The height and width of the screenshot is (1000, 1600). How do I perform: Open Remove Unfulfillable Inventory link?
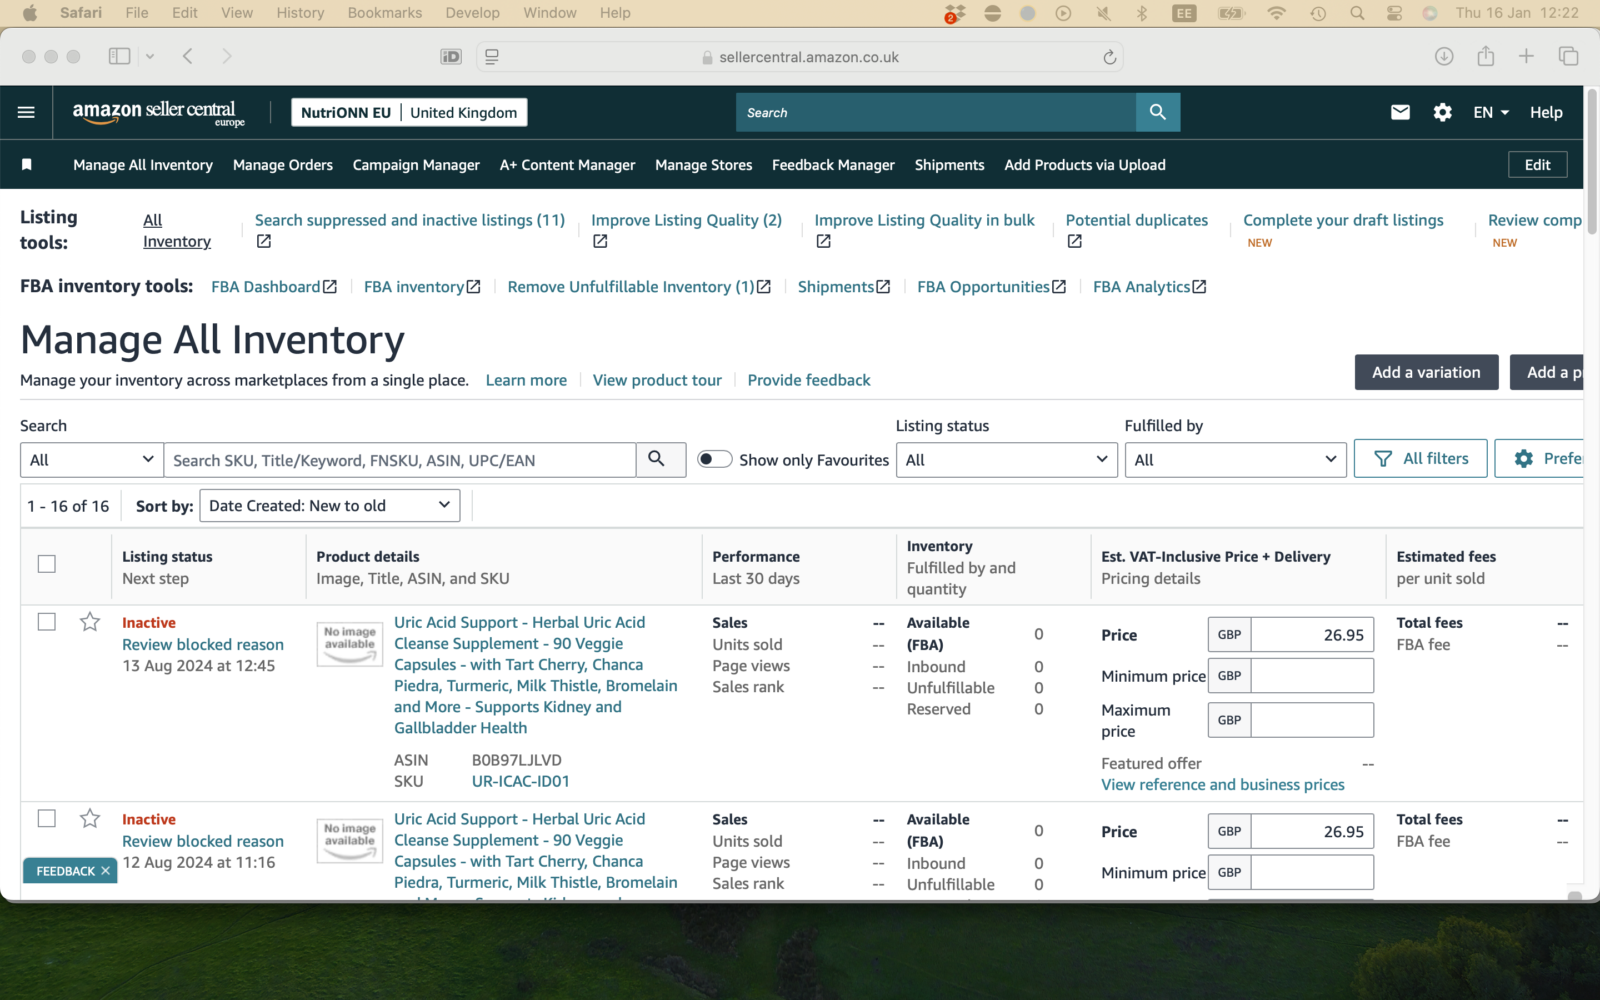(x=639, y=287)
